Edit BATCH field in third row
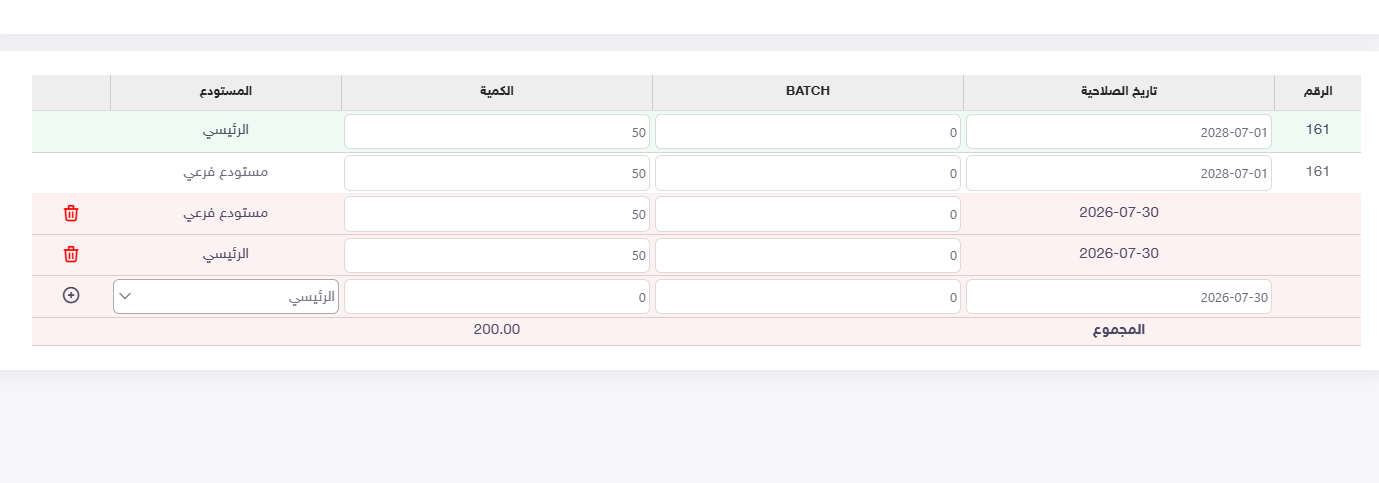Screen dimensions: 1379x483 pos(808,214)
